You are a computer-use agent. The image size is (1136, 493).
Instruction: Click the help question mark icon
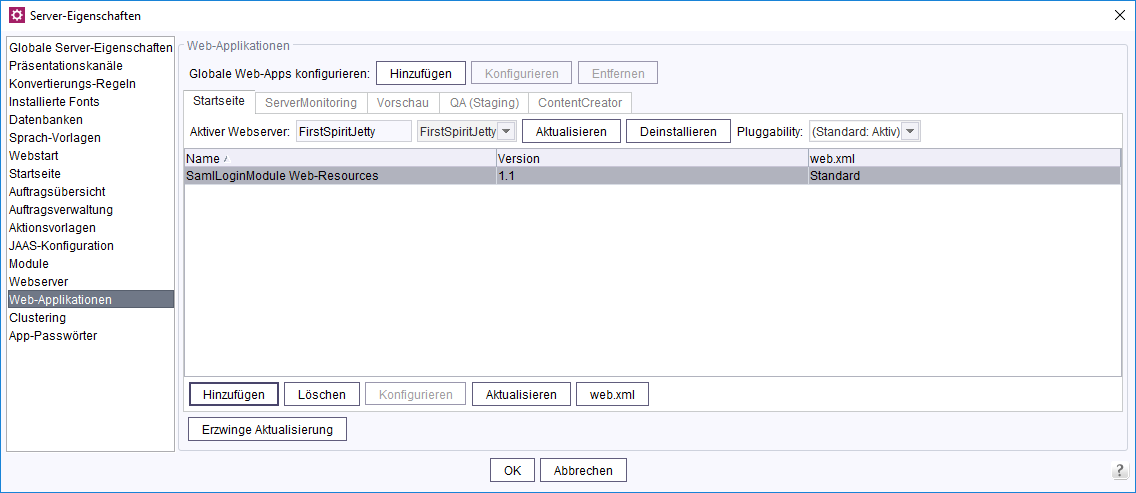[1119, 471]
